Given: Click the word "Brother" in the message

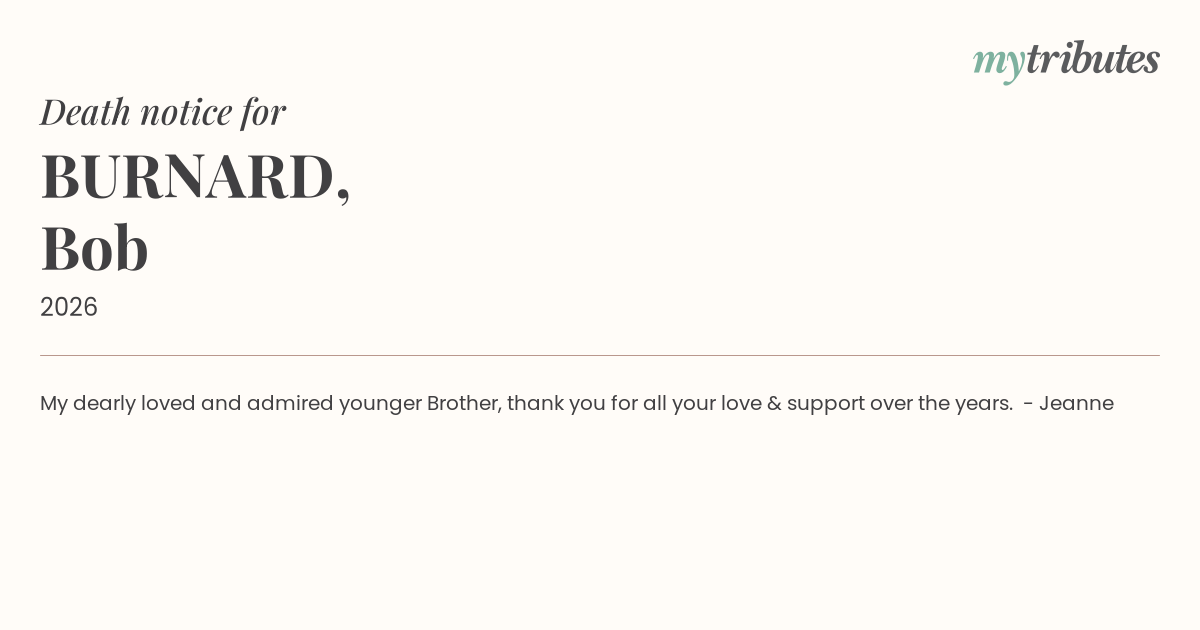Looking at the screenshot, I should 464,403.
